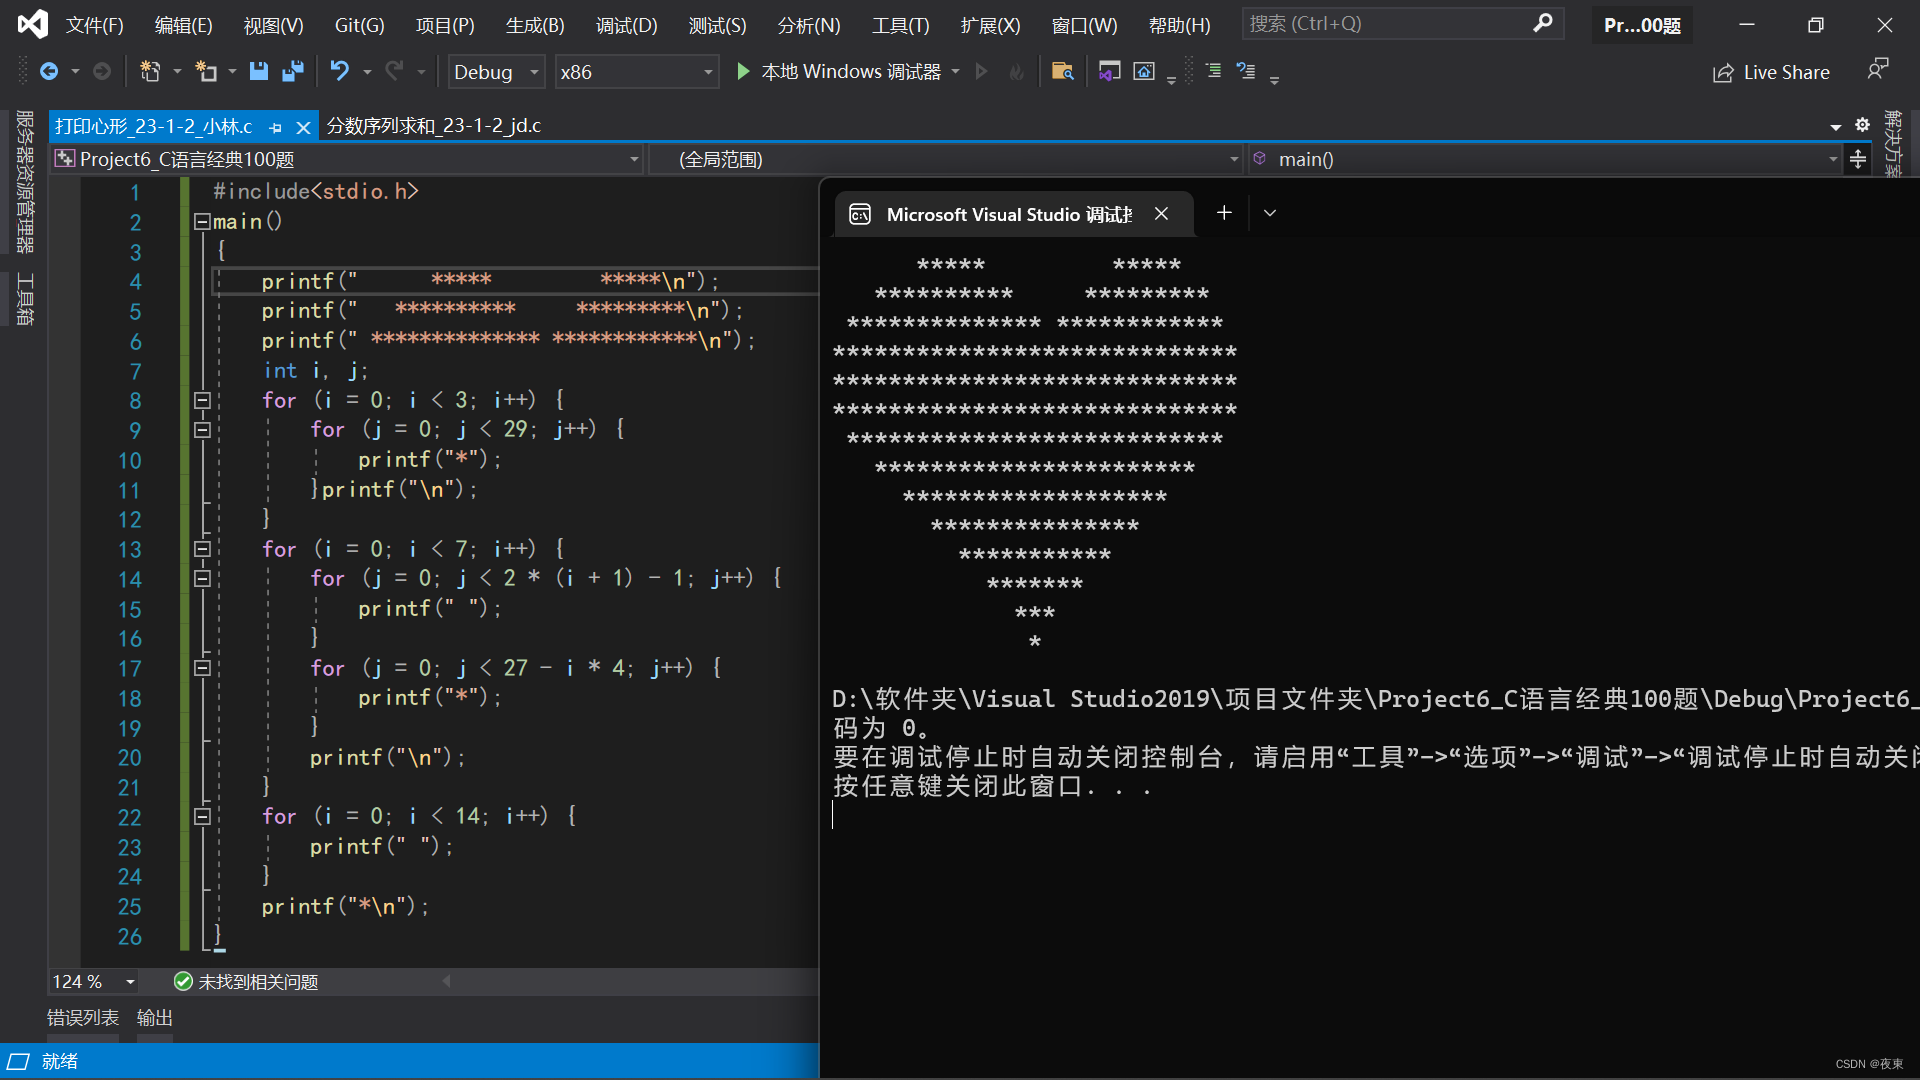Collapse the for loop at line 13
Viewport: 1920px width, 1080px height.
click(202, 549)
